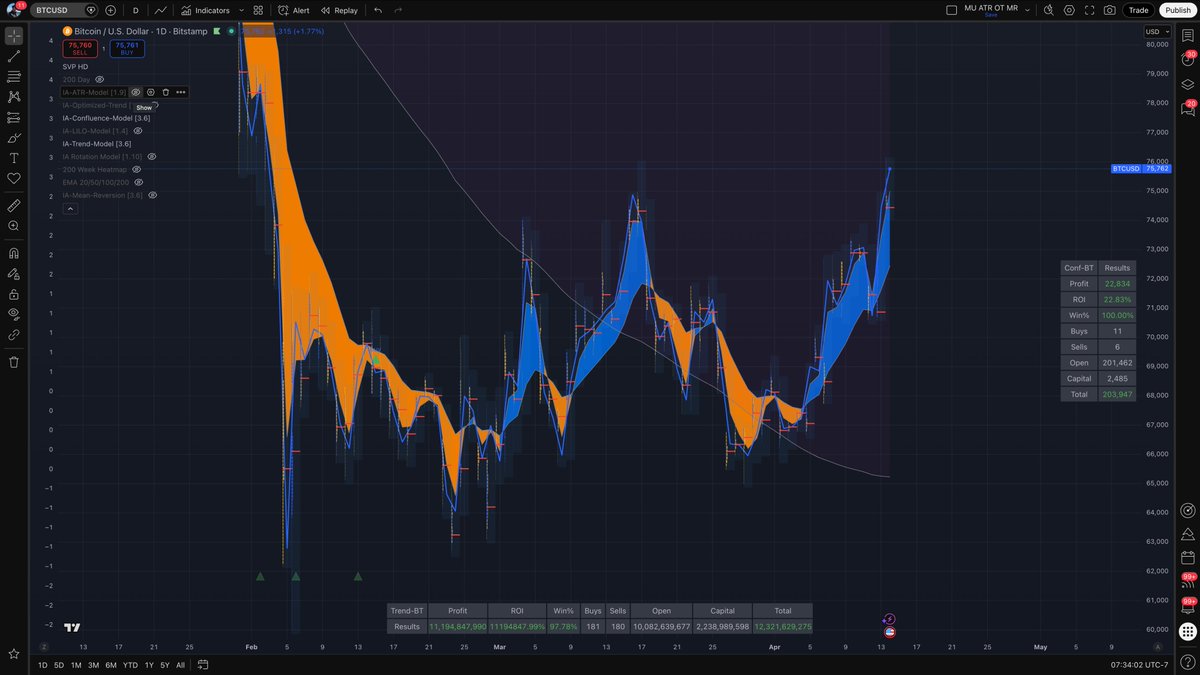Open the quick search icon

point(1048,10)
